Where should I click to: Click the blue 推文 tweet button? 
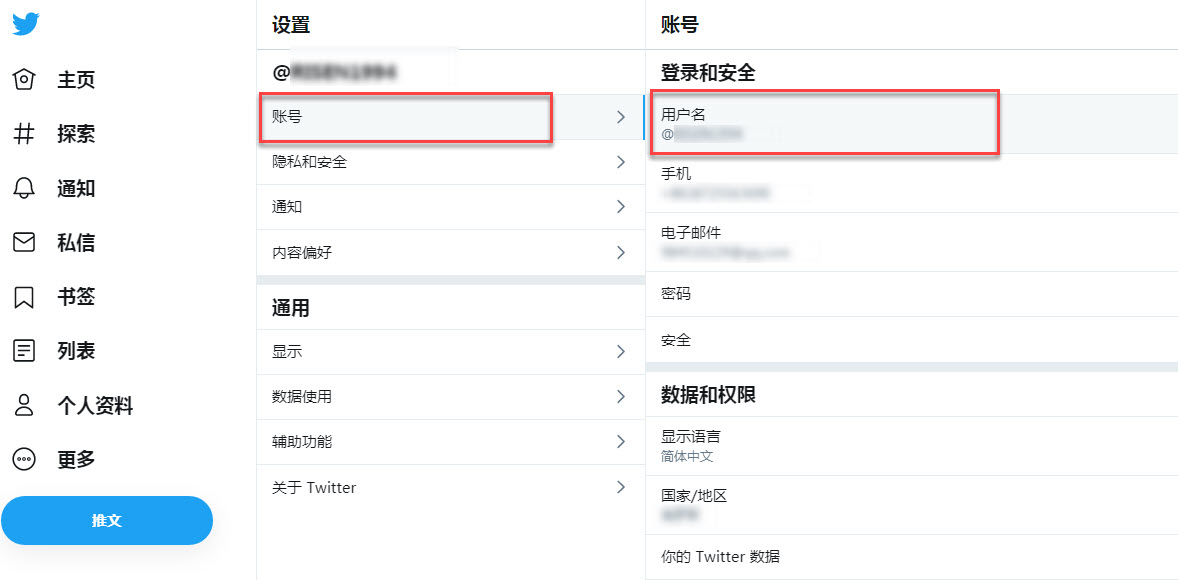pyautogui.click(x=107, y=520)
